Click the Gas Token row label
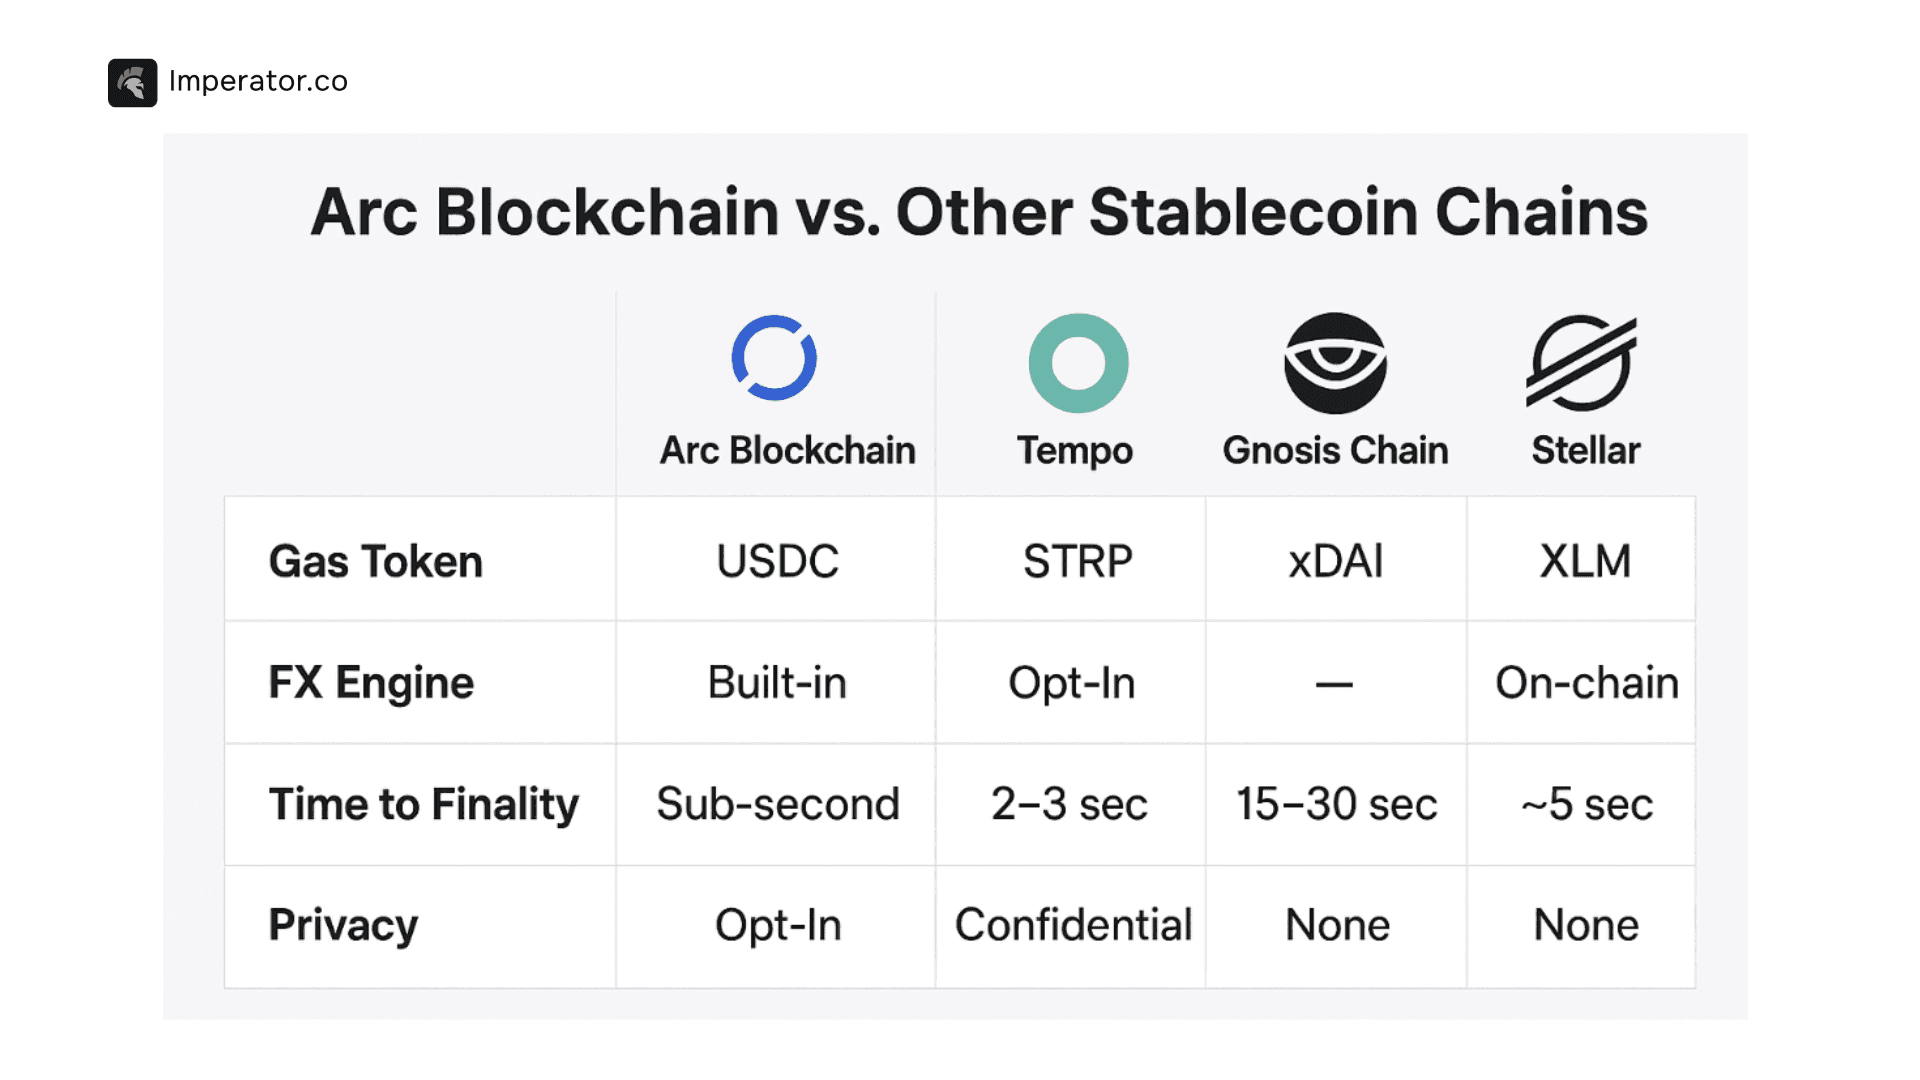Image resolution: width=1920 pixels, height=1080 pixels. [376, 561]
